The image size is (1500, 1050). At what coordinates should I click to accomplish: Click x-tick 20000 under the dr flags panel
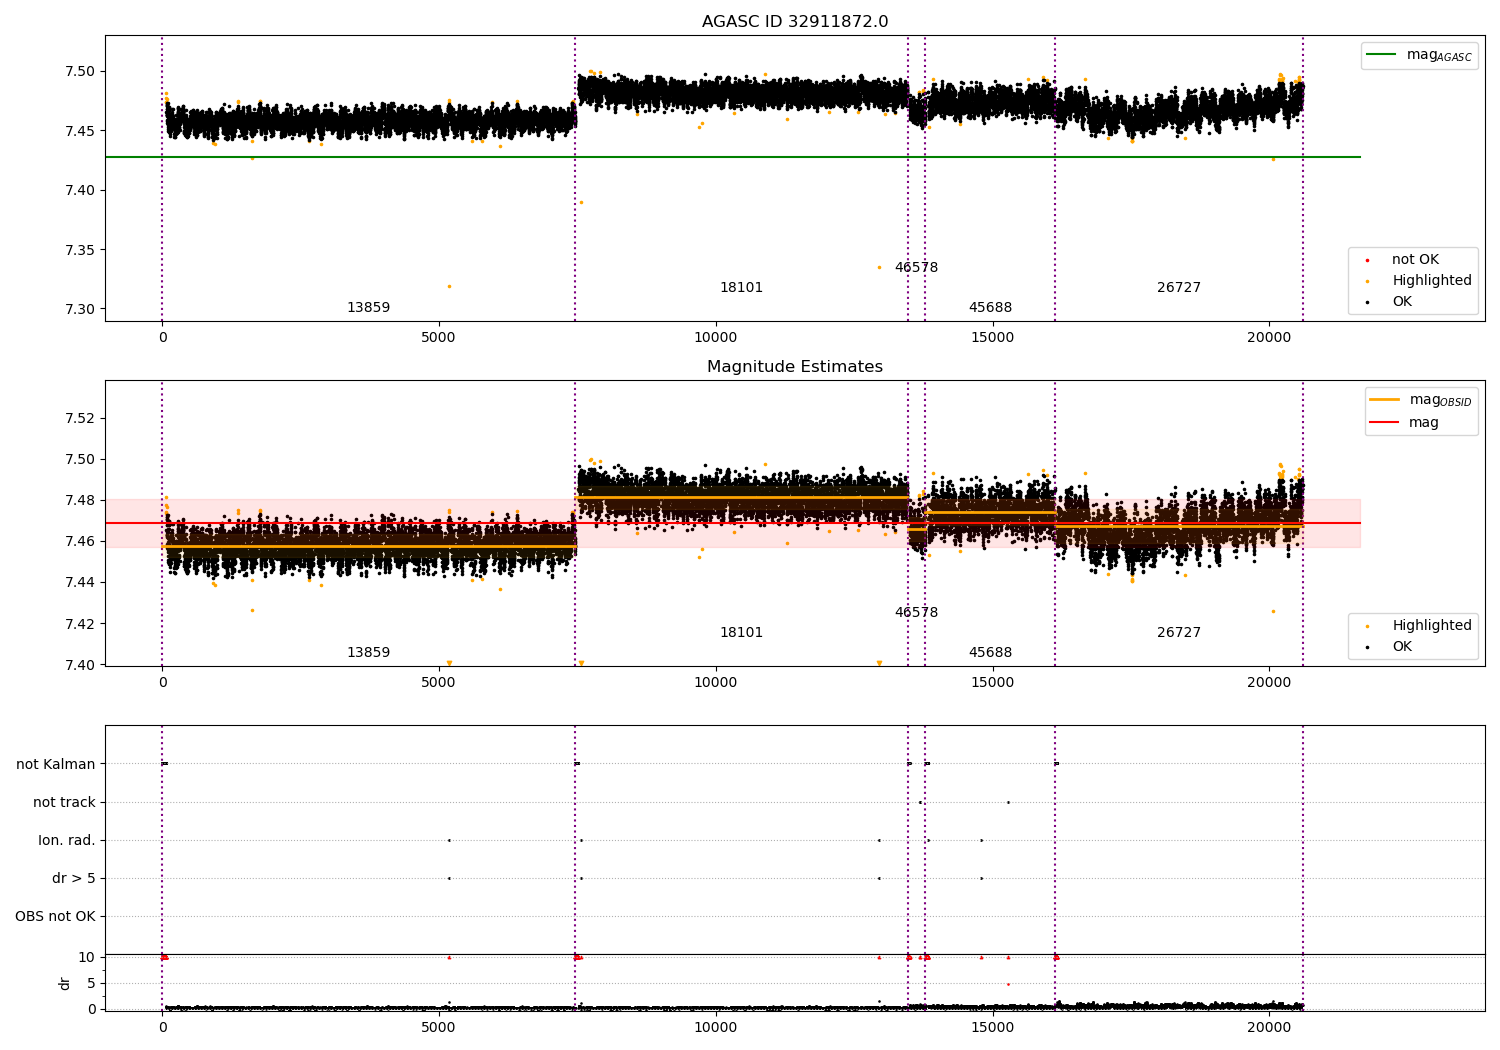[1269, 1028]
